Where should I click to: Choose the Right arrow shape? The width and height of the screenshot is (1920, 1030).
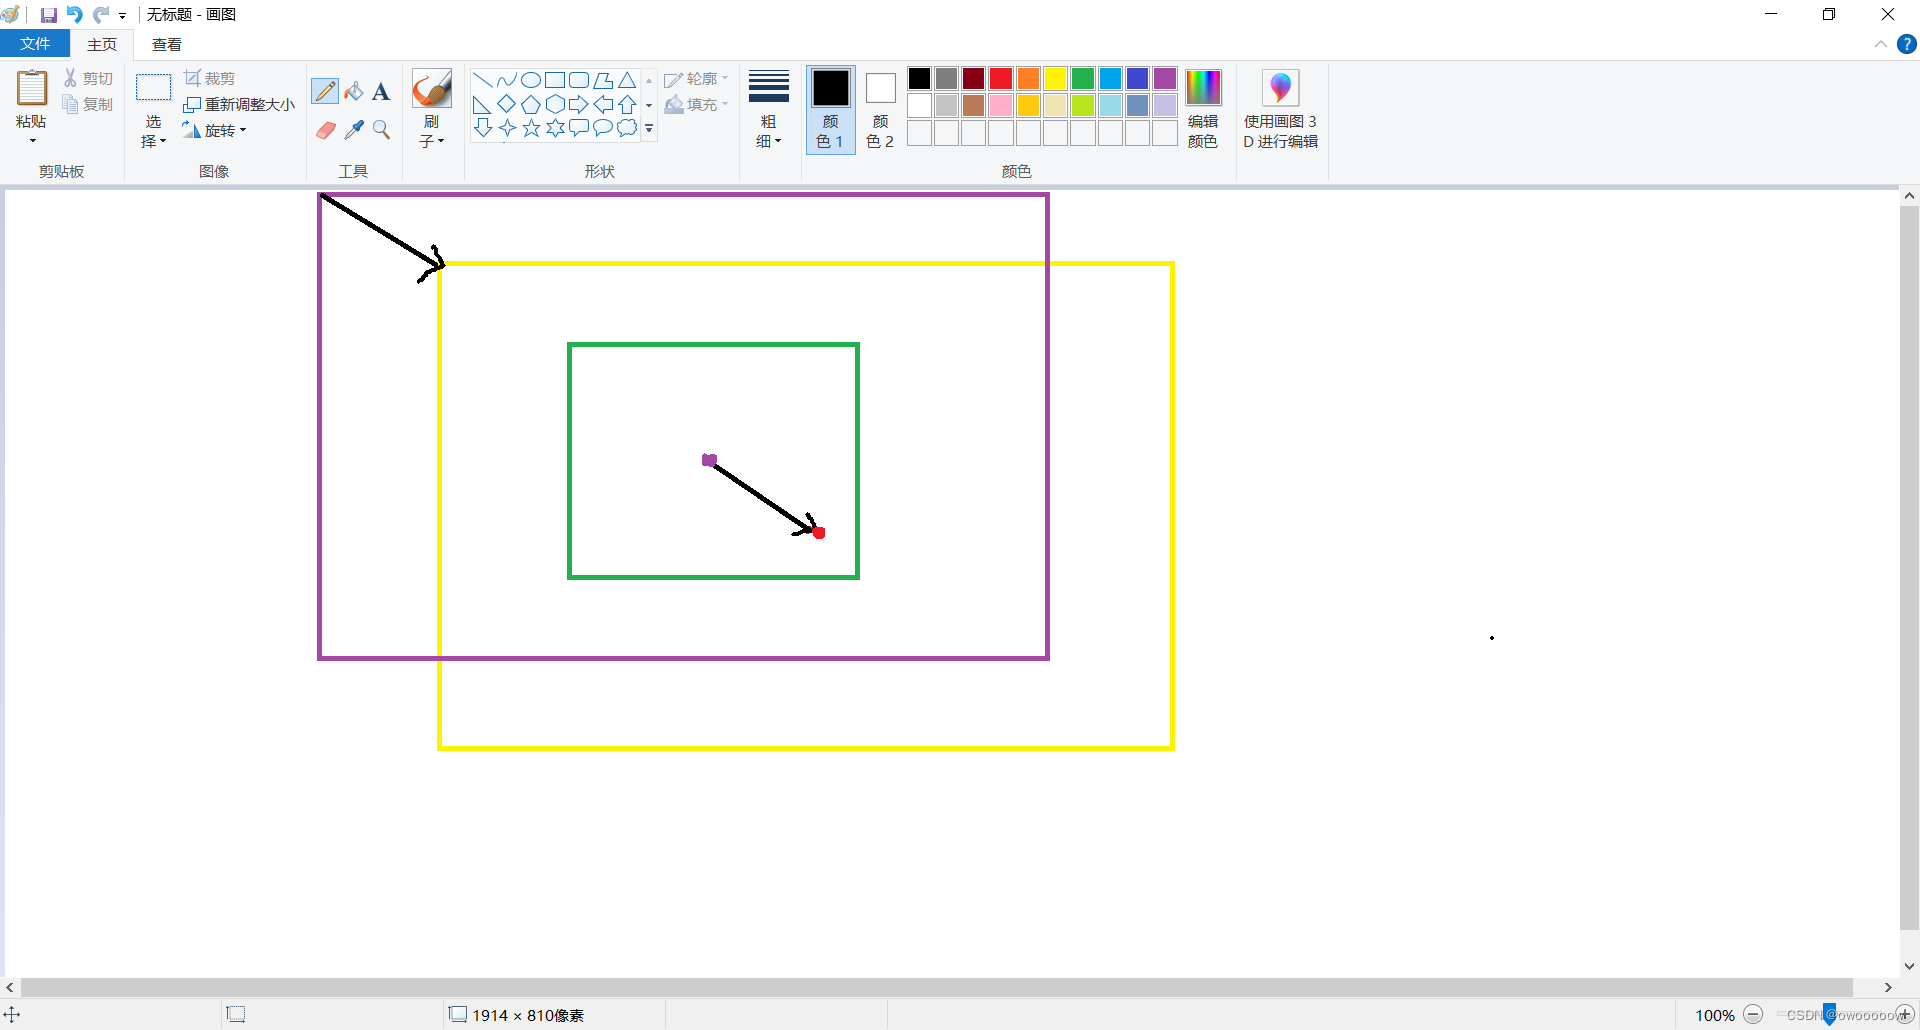click(x=579, y=104)
